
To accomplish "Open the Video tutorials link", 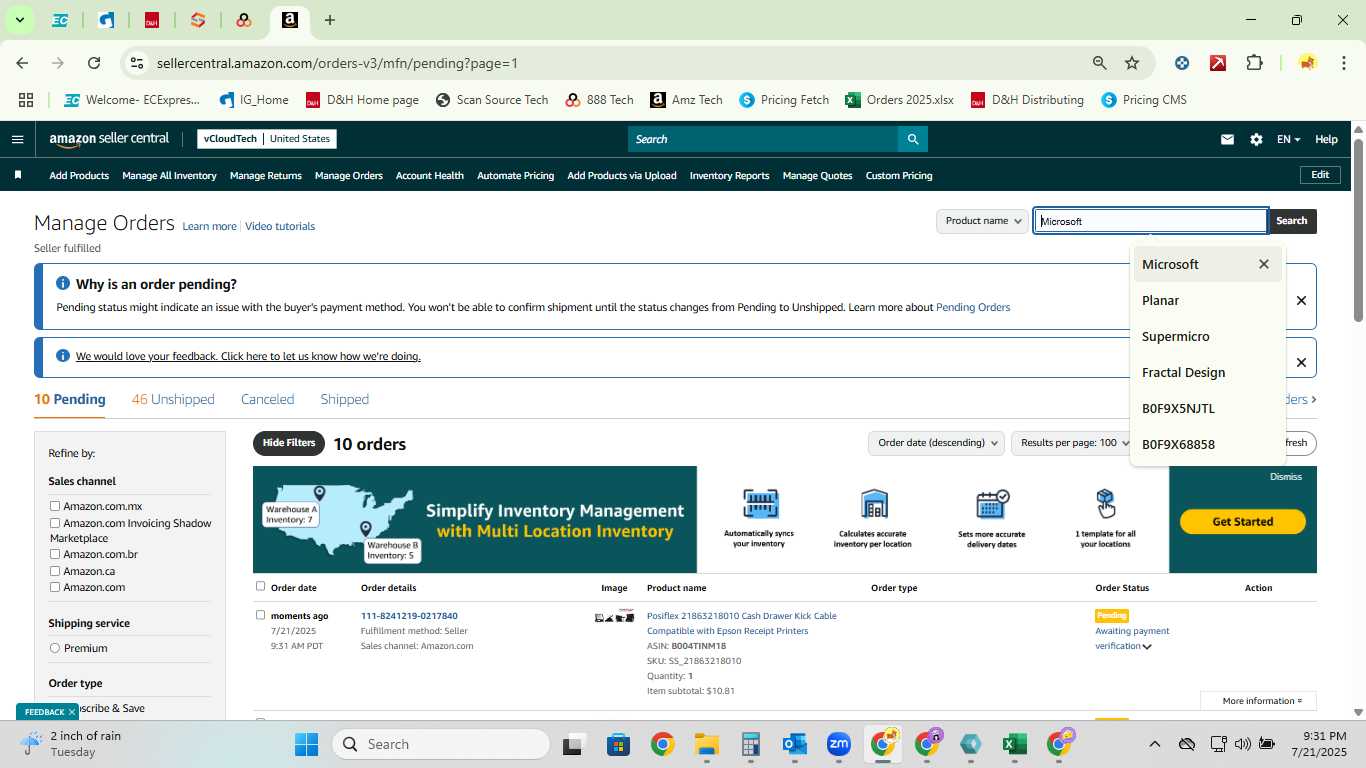I will click(280, 226).
